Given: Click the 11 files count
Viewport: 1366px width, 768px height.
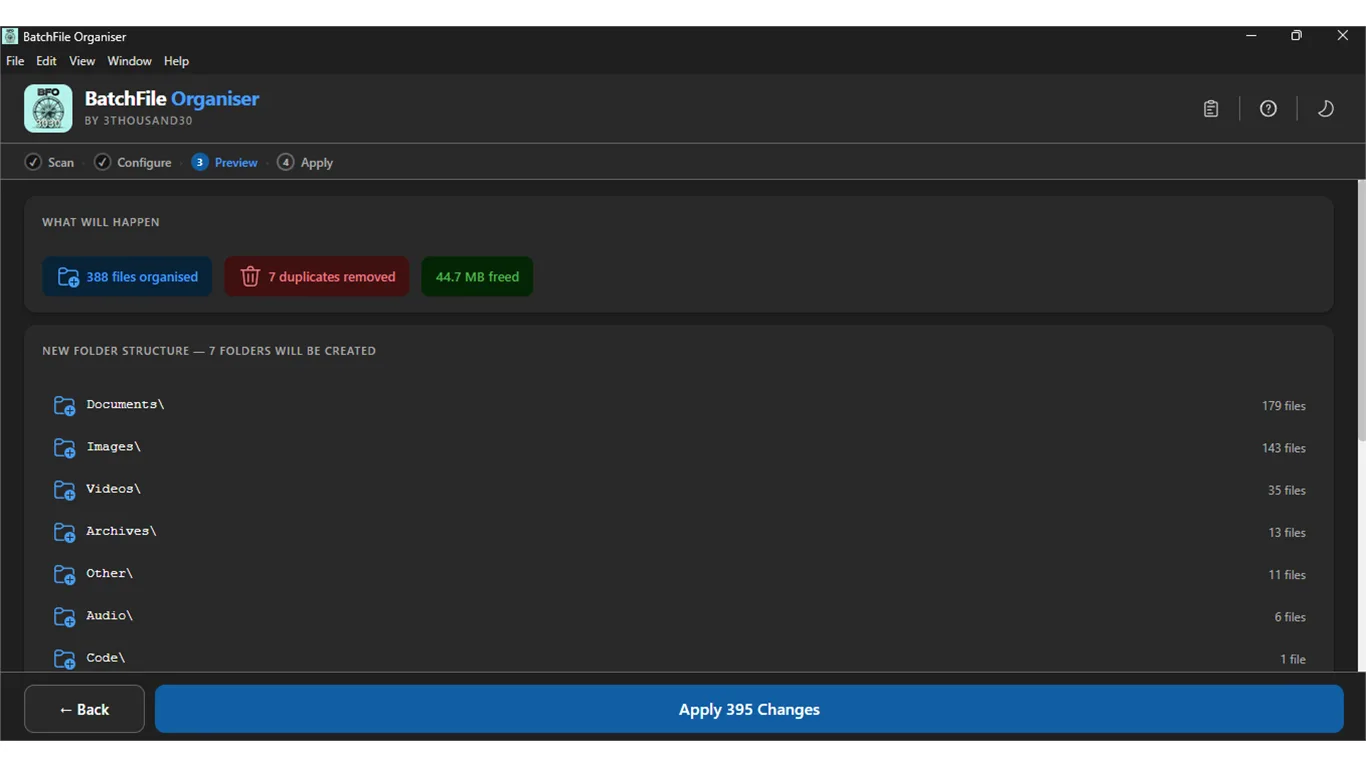Looking at the screenshot, I should pos(1287,575).
